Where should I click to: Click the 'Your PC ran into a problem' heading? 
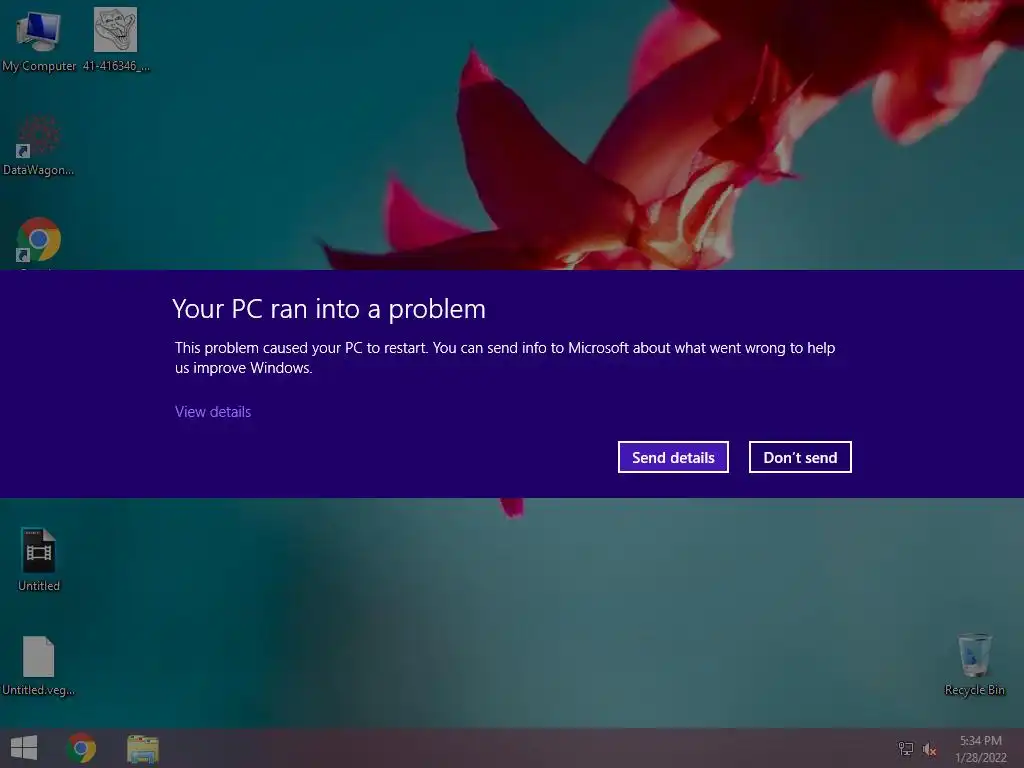pos(329,309)
